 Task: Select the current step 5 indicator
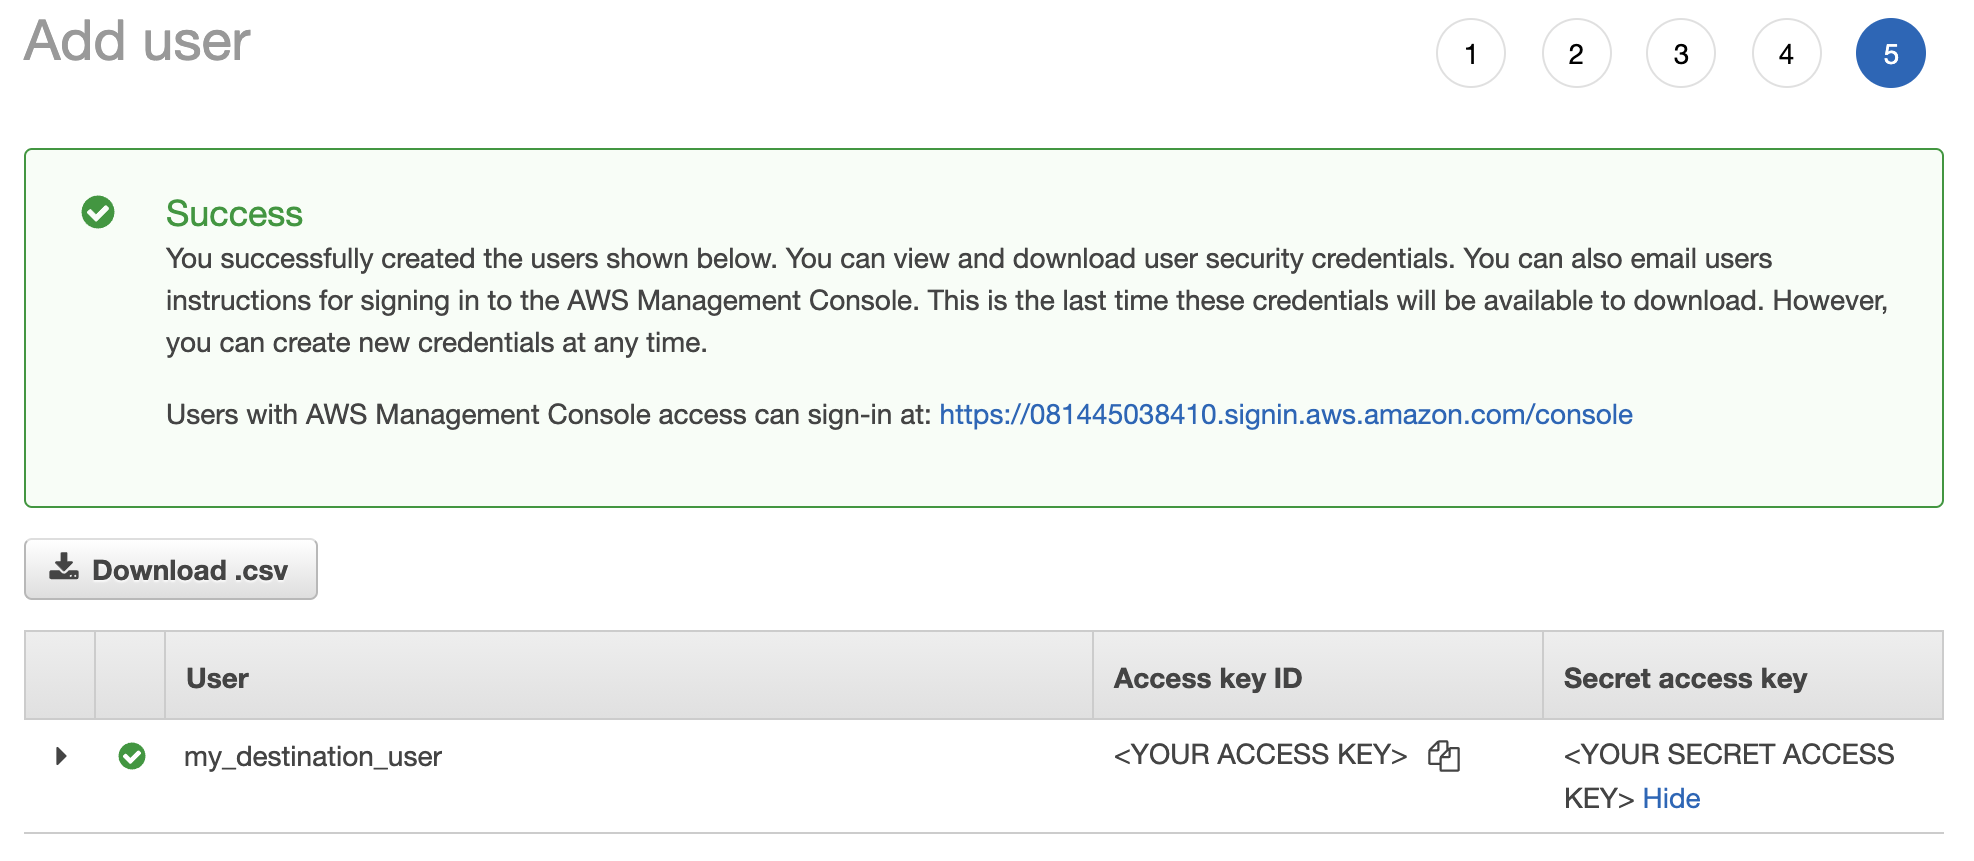[1891, 54]
